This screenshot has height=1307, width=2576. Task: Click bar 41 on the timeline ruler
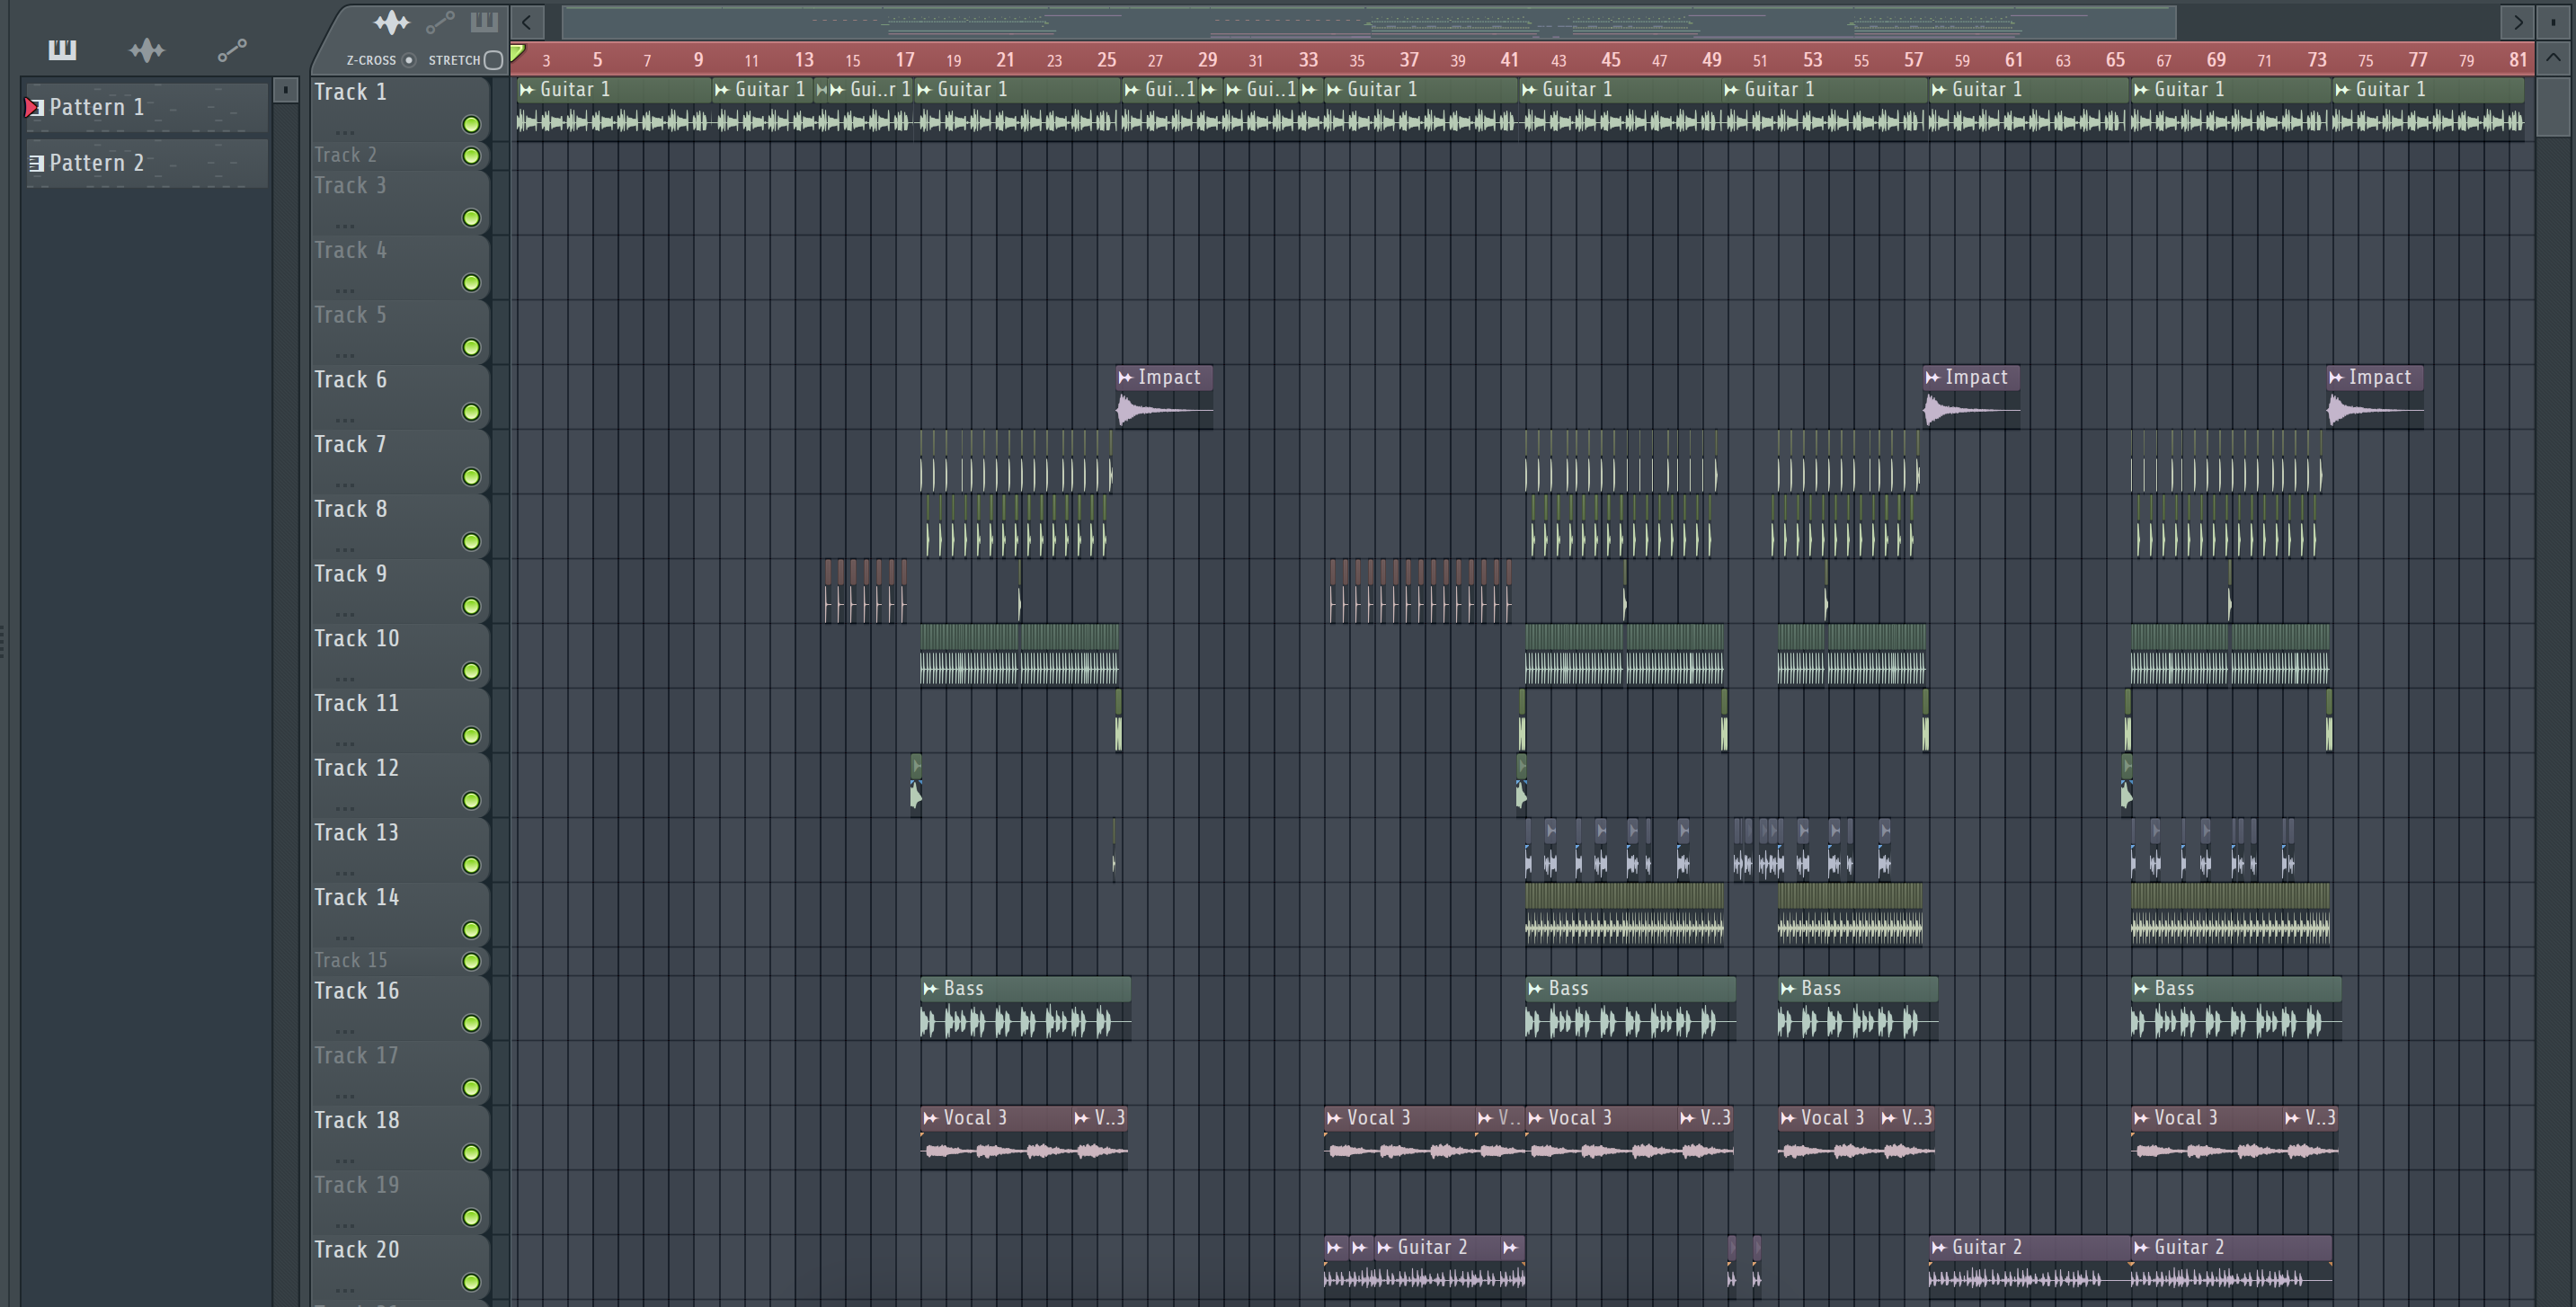tap(1509, 60)
